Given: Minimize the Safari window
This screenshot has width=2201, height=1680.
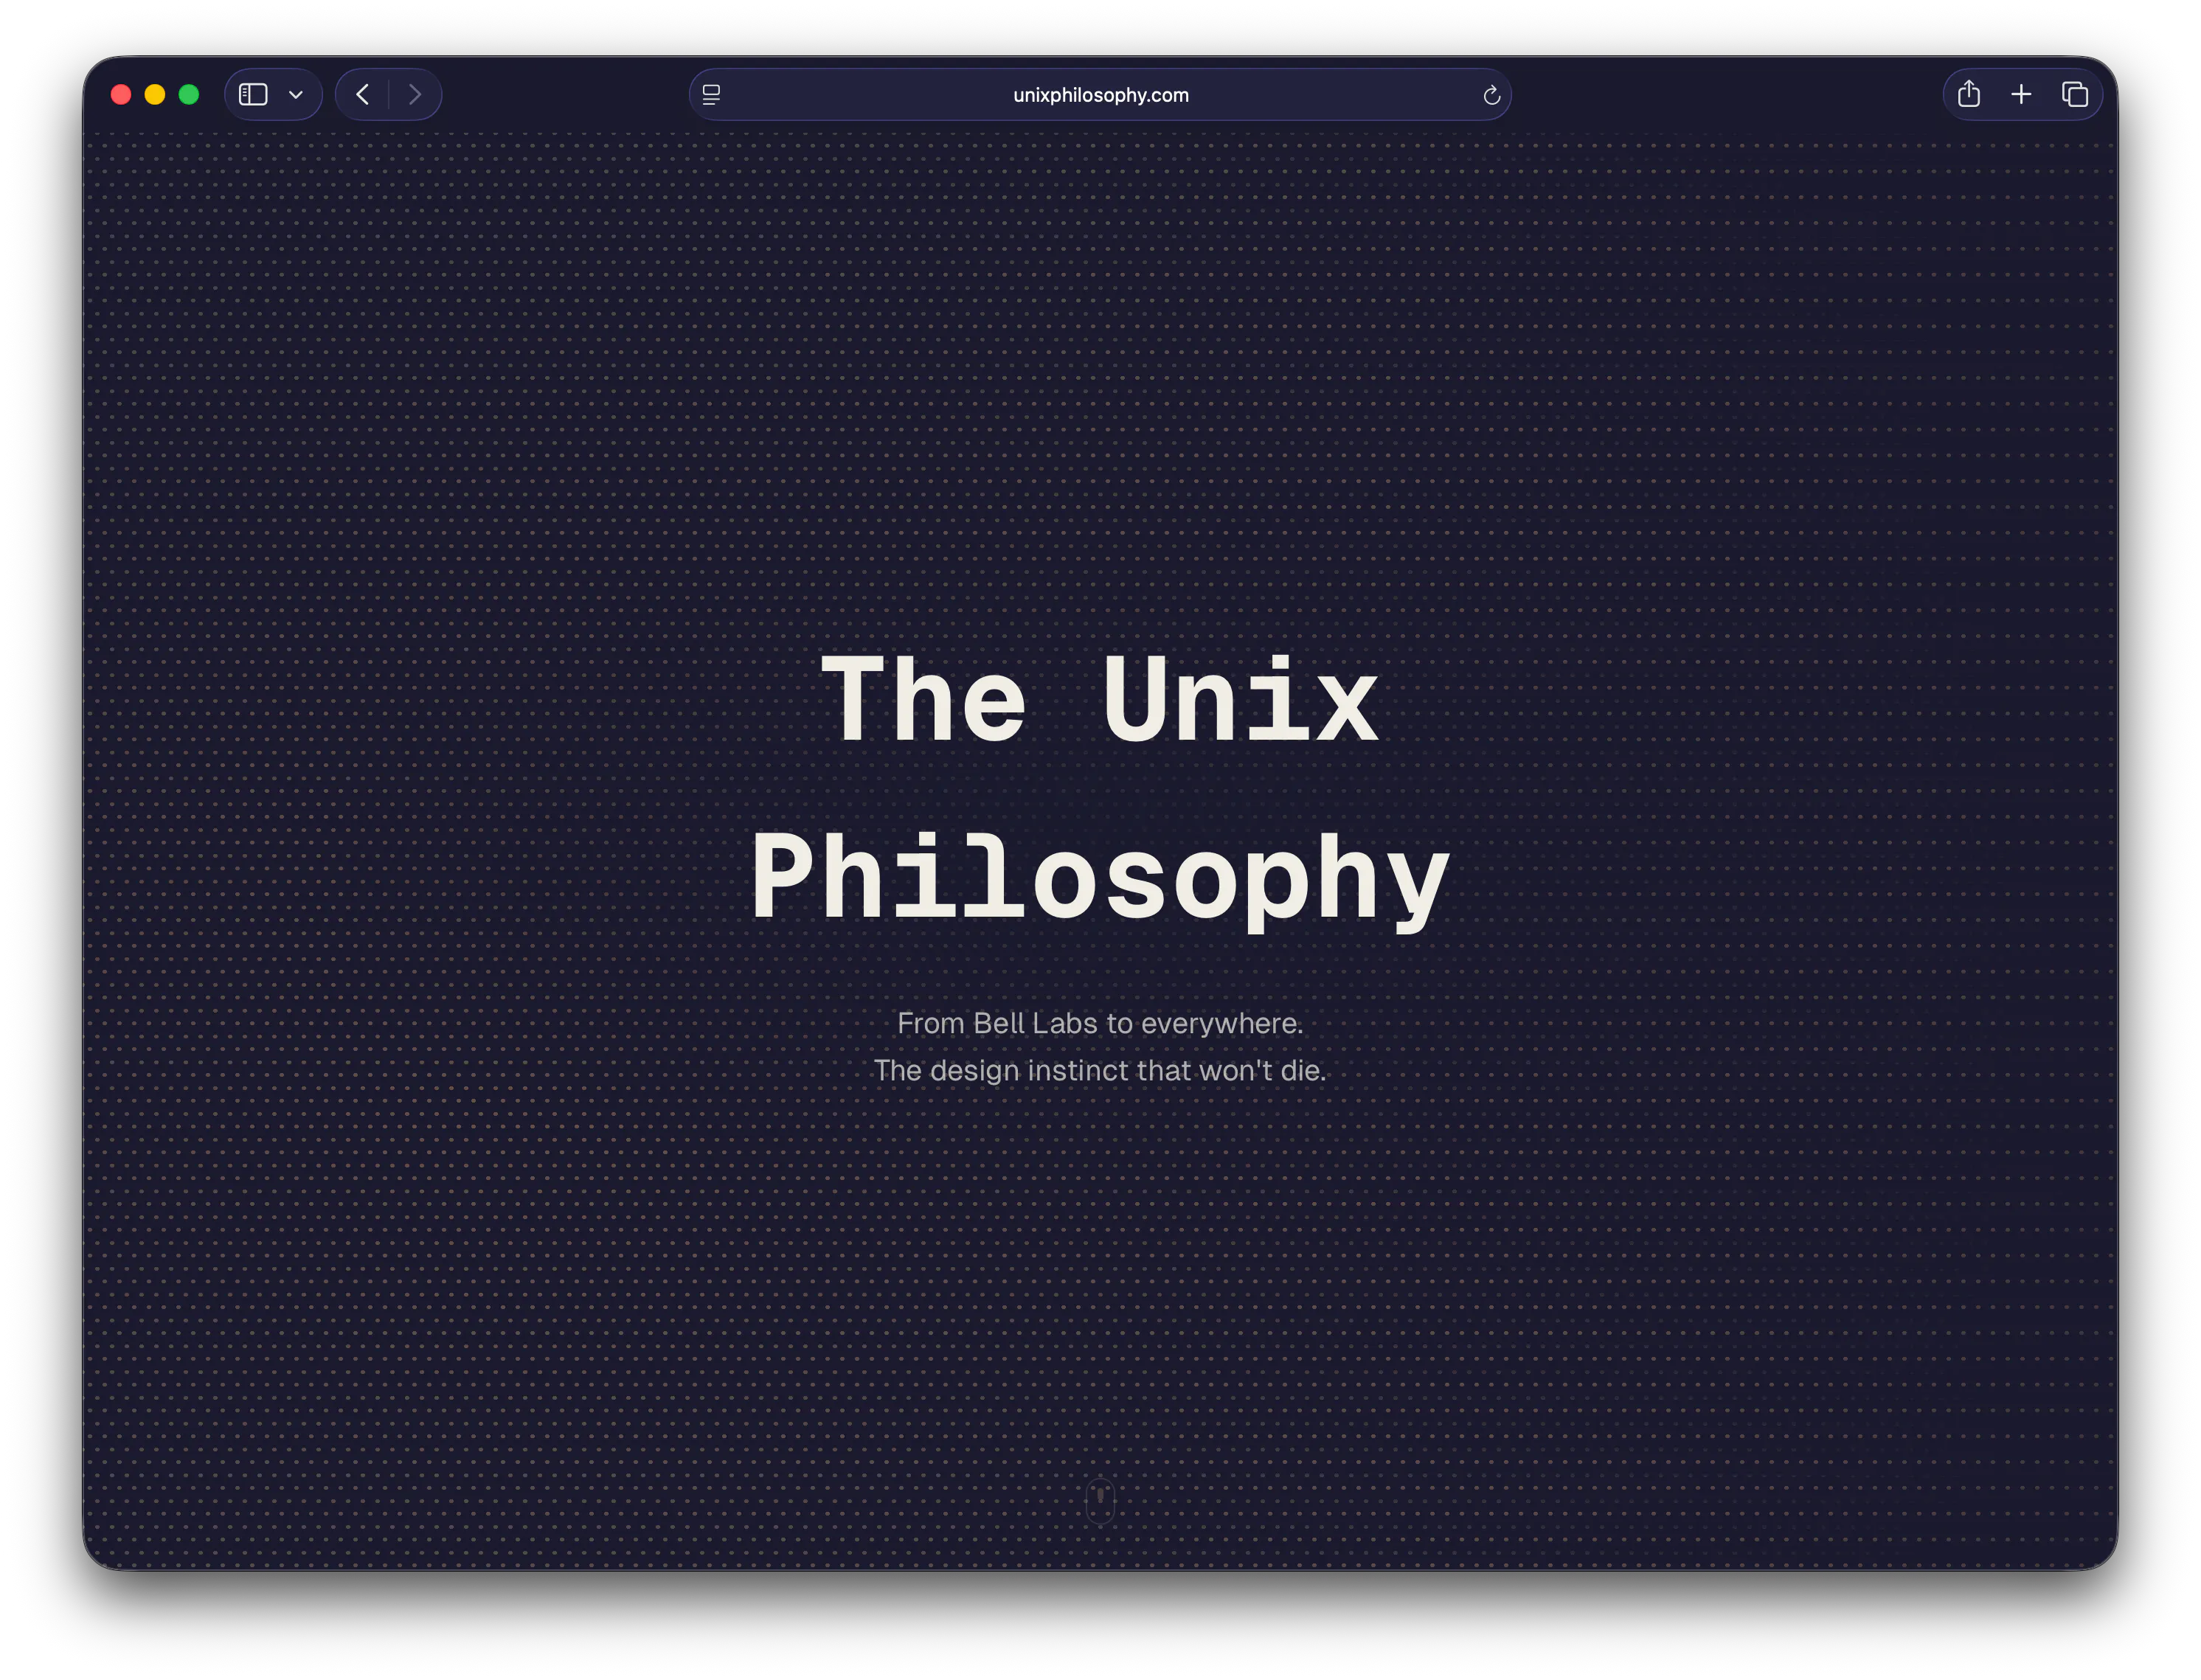Looking at the screenshot, I should click(x=155, y=95).
